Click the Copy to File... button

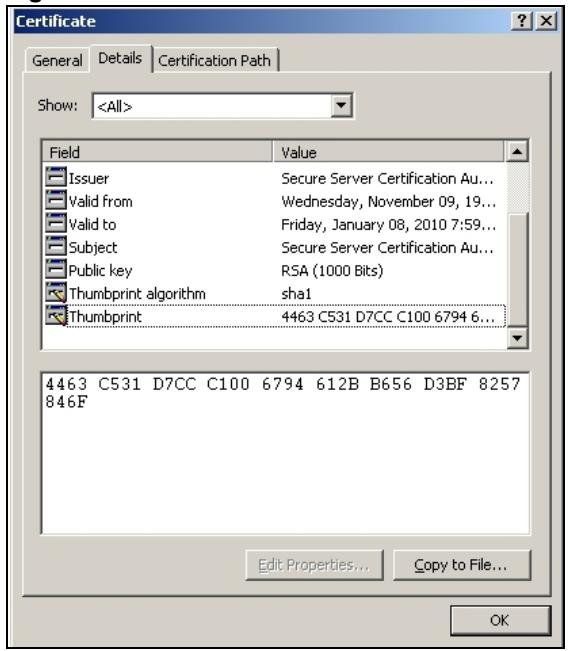tap(461, 565)
